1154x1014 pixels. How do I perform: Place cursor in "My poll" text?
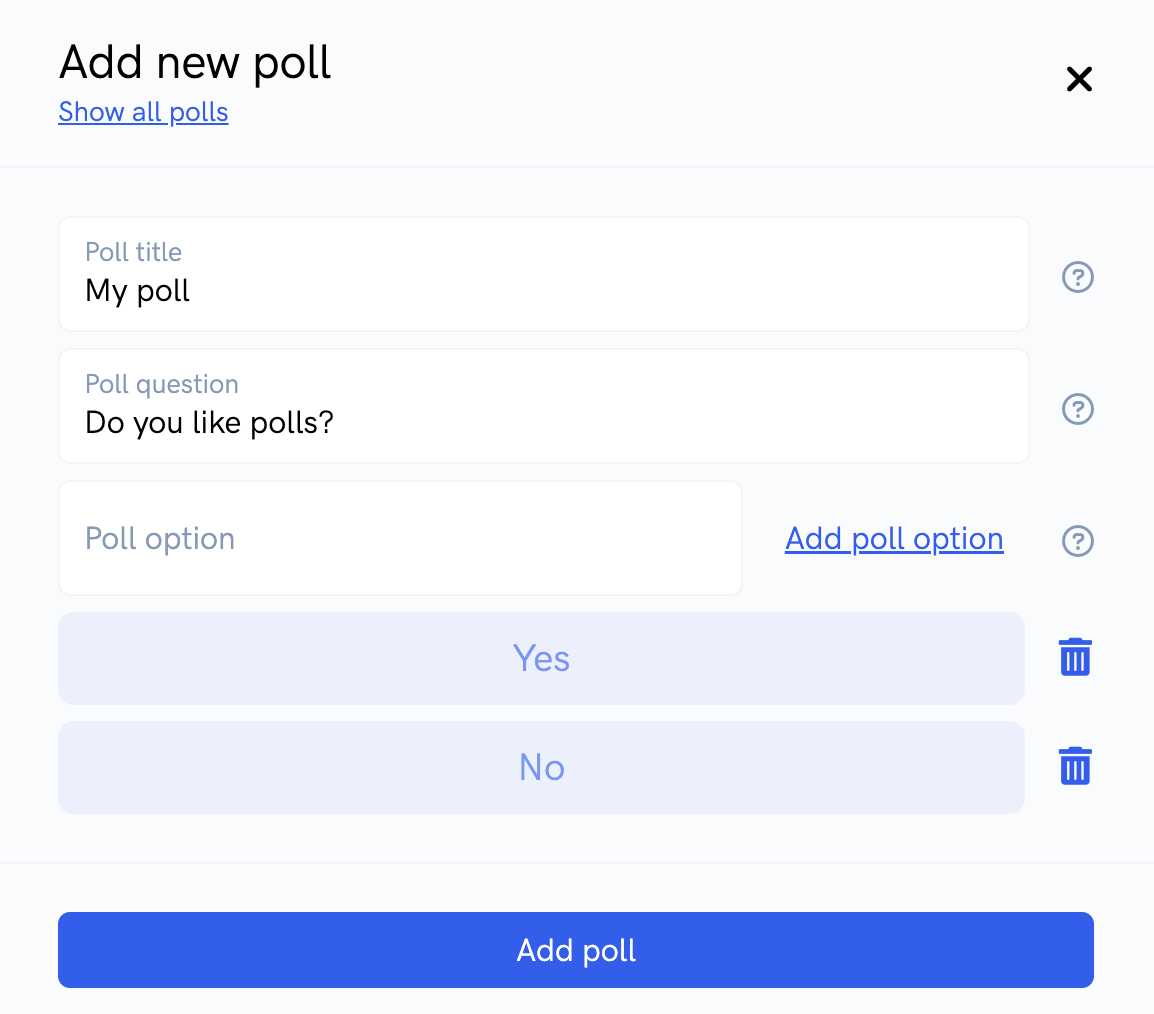138,291
